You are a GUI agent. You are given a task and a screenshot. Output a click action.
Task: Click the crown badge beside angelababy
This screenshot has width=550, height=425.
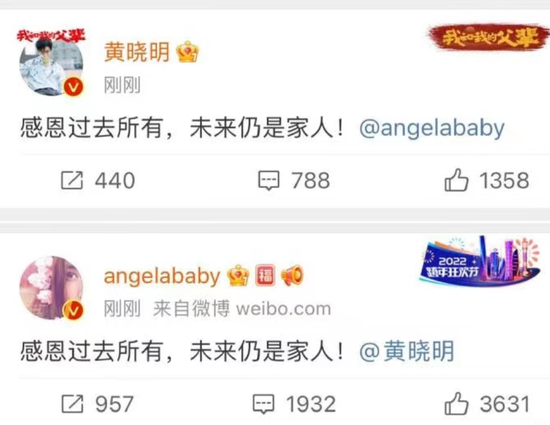tap(238, 276)
